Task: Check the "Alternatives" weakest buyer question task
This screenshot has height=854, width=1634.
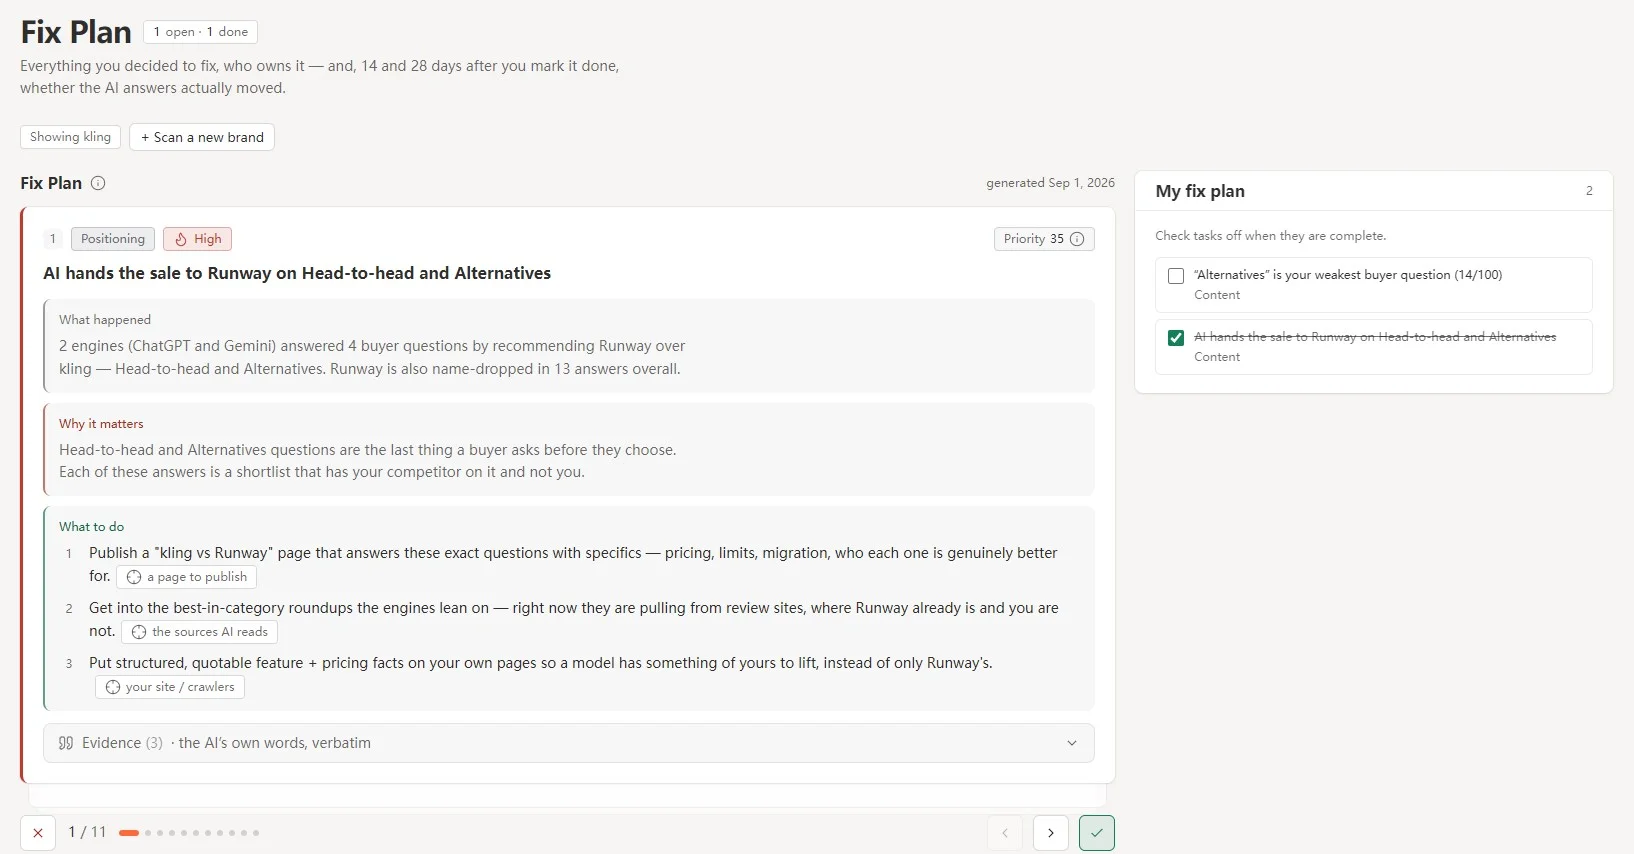Action: coord(1176,276)
